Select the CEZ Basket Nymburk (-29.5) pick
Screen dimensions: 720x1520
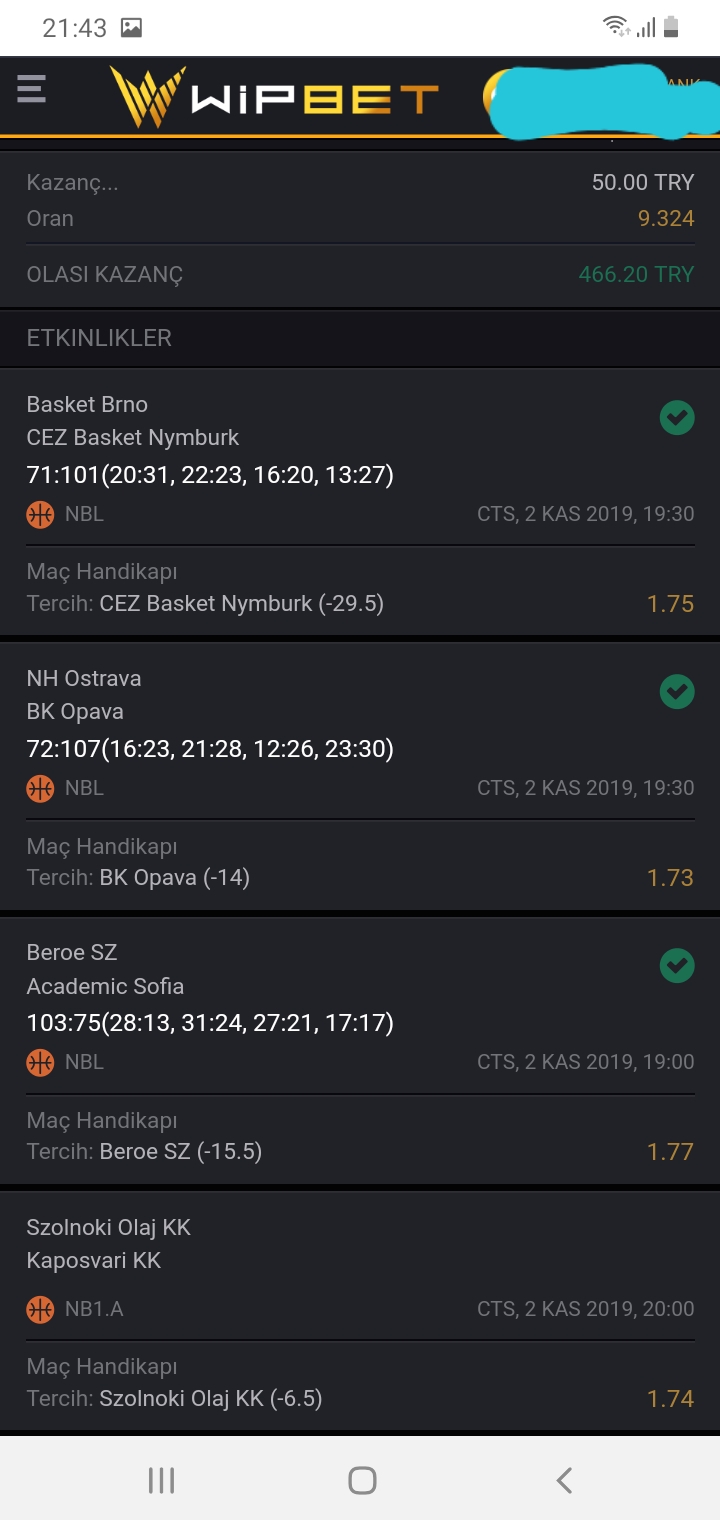click(x=242, y=603)
